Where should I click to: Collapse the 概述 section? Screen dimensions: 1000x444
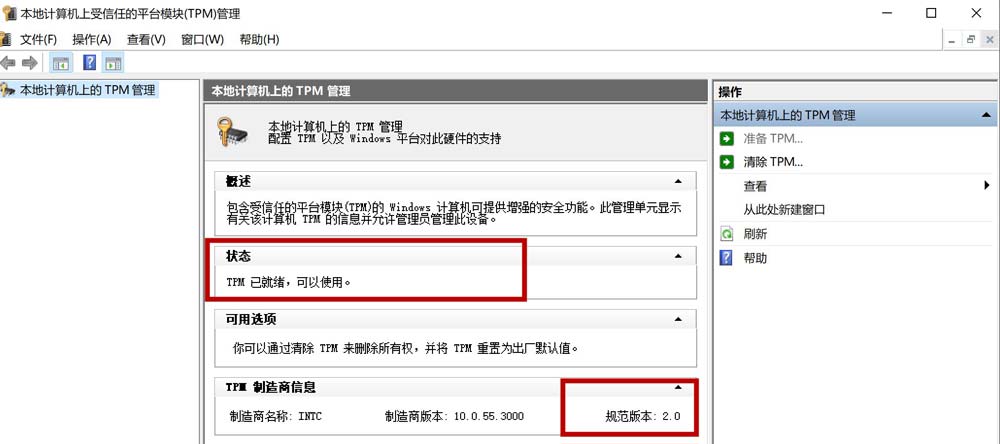[678, 182]
